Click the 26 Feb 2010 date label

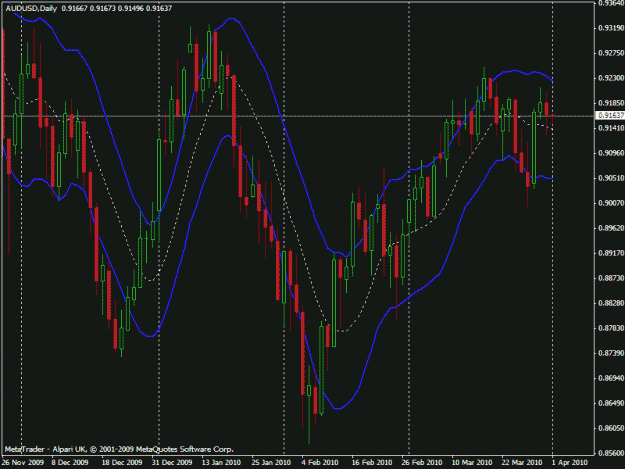tap(422, 463)
